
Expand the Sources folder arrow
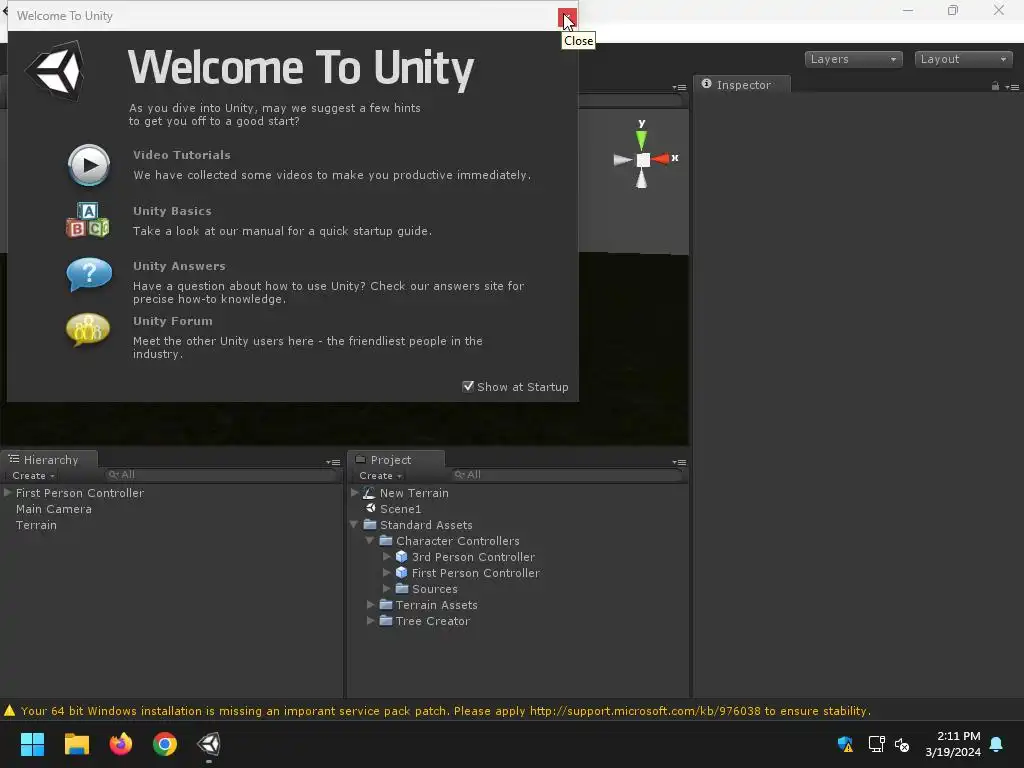(x=386, y=588)
